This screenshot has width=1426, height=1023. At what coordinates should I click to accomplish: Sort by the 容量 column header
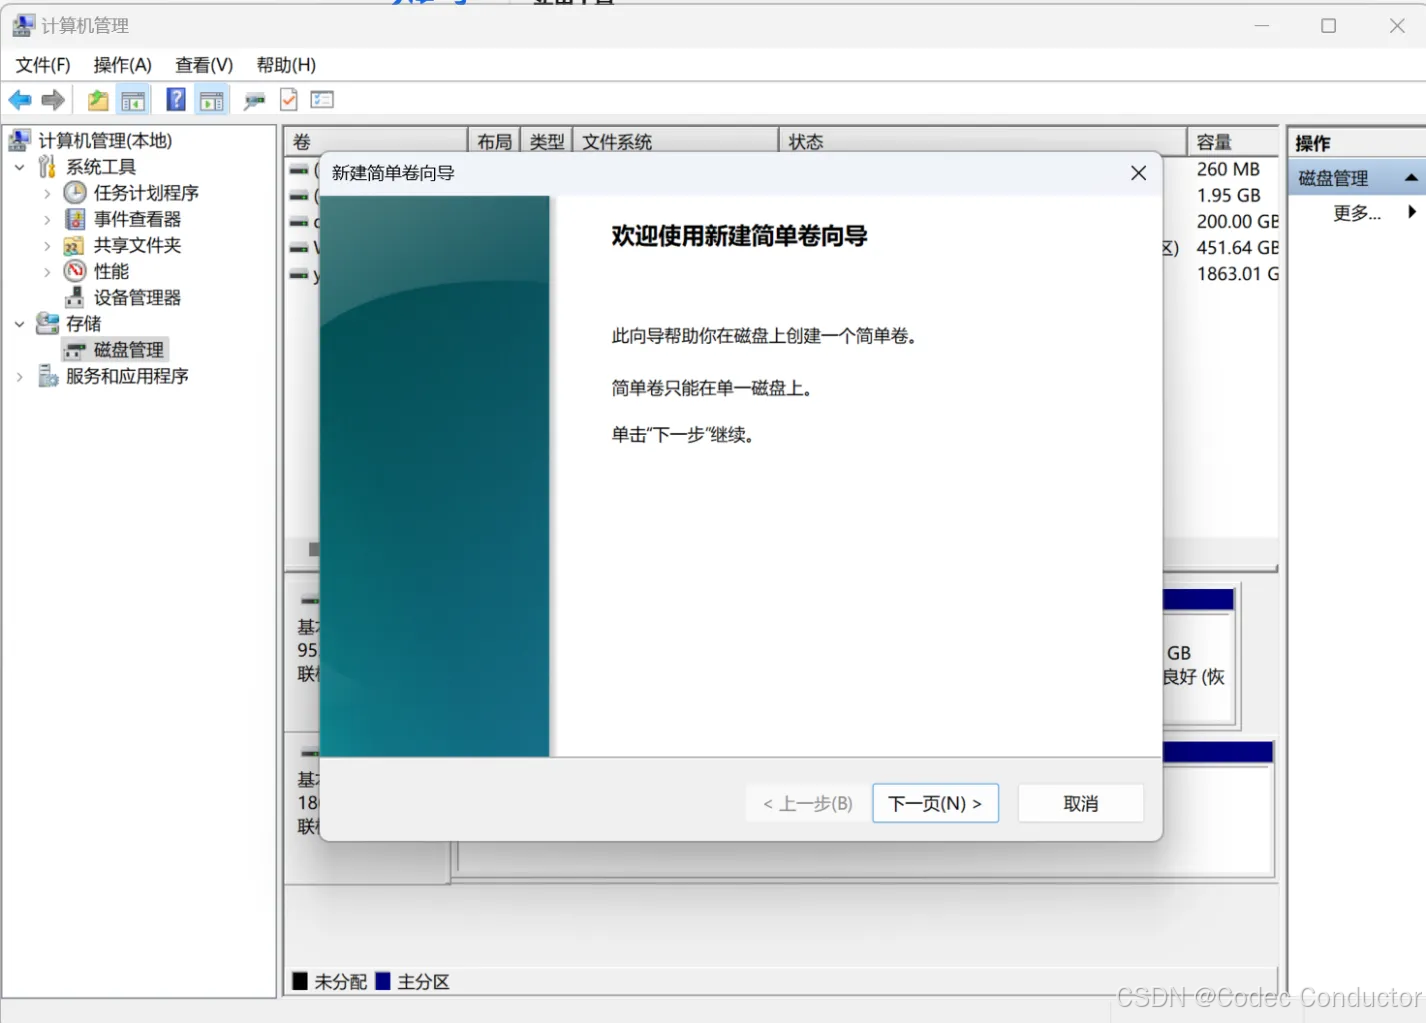click(x=1233, y=141)
